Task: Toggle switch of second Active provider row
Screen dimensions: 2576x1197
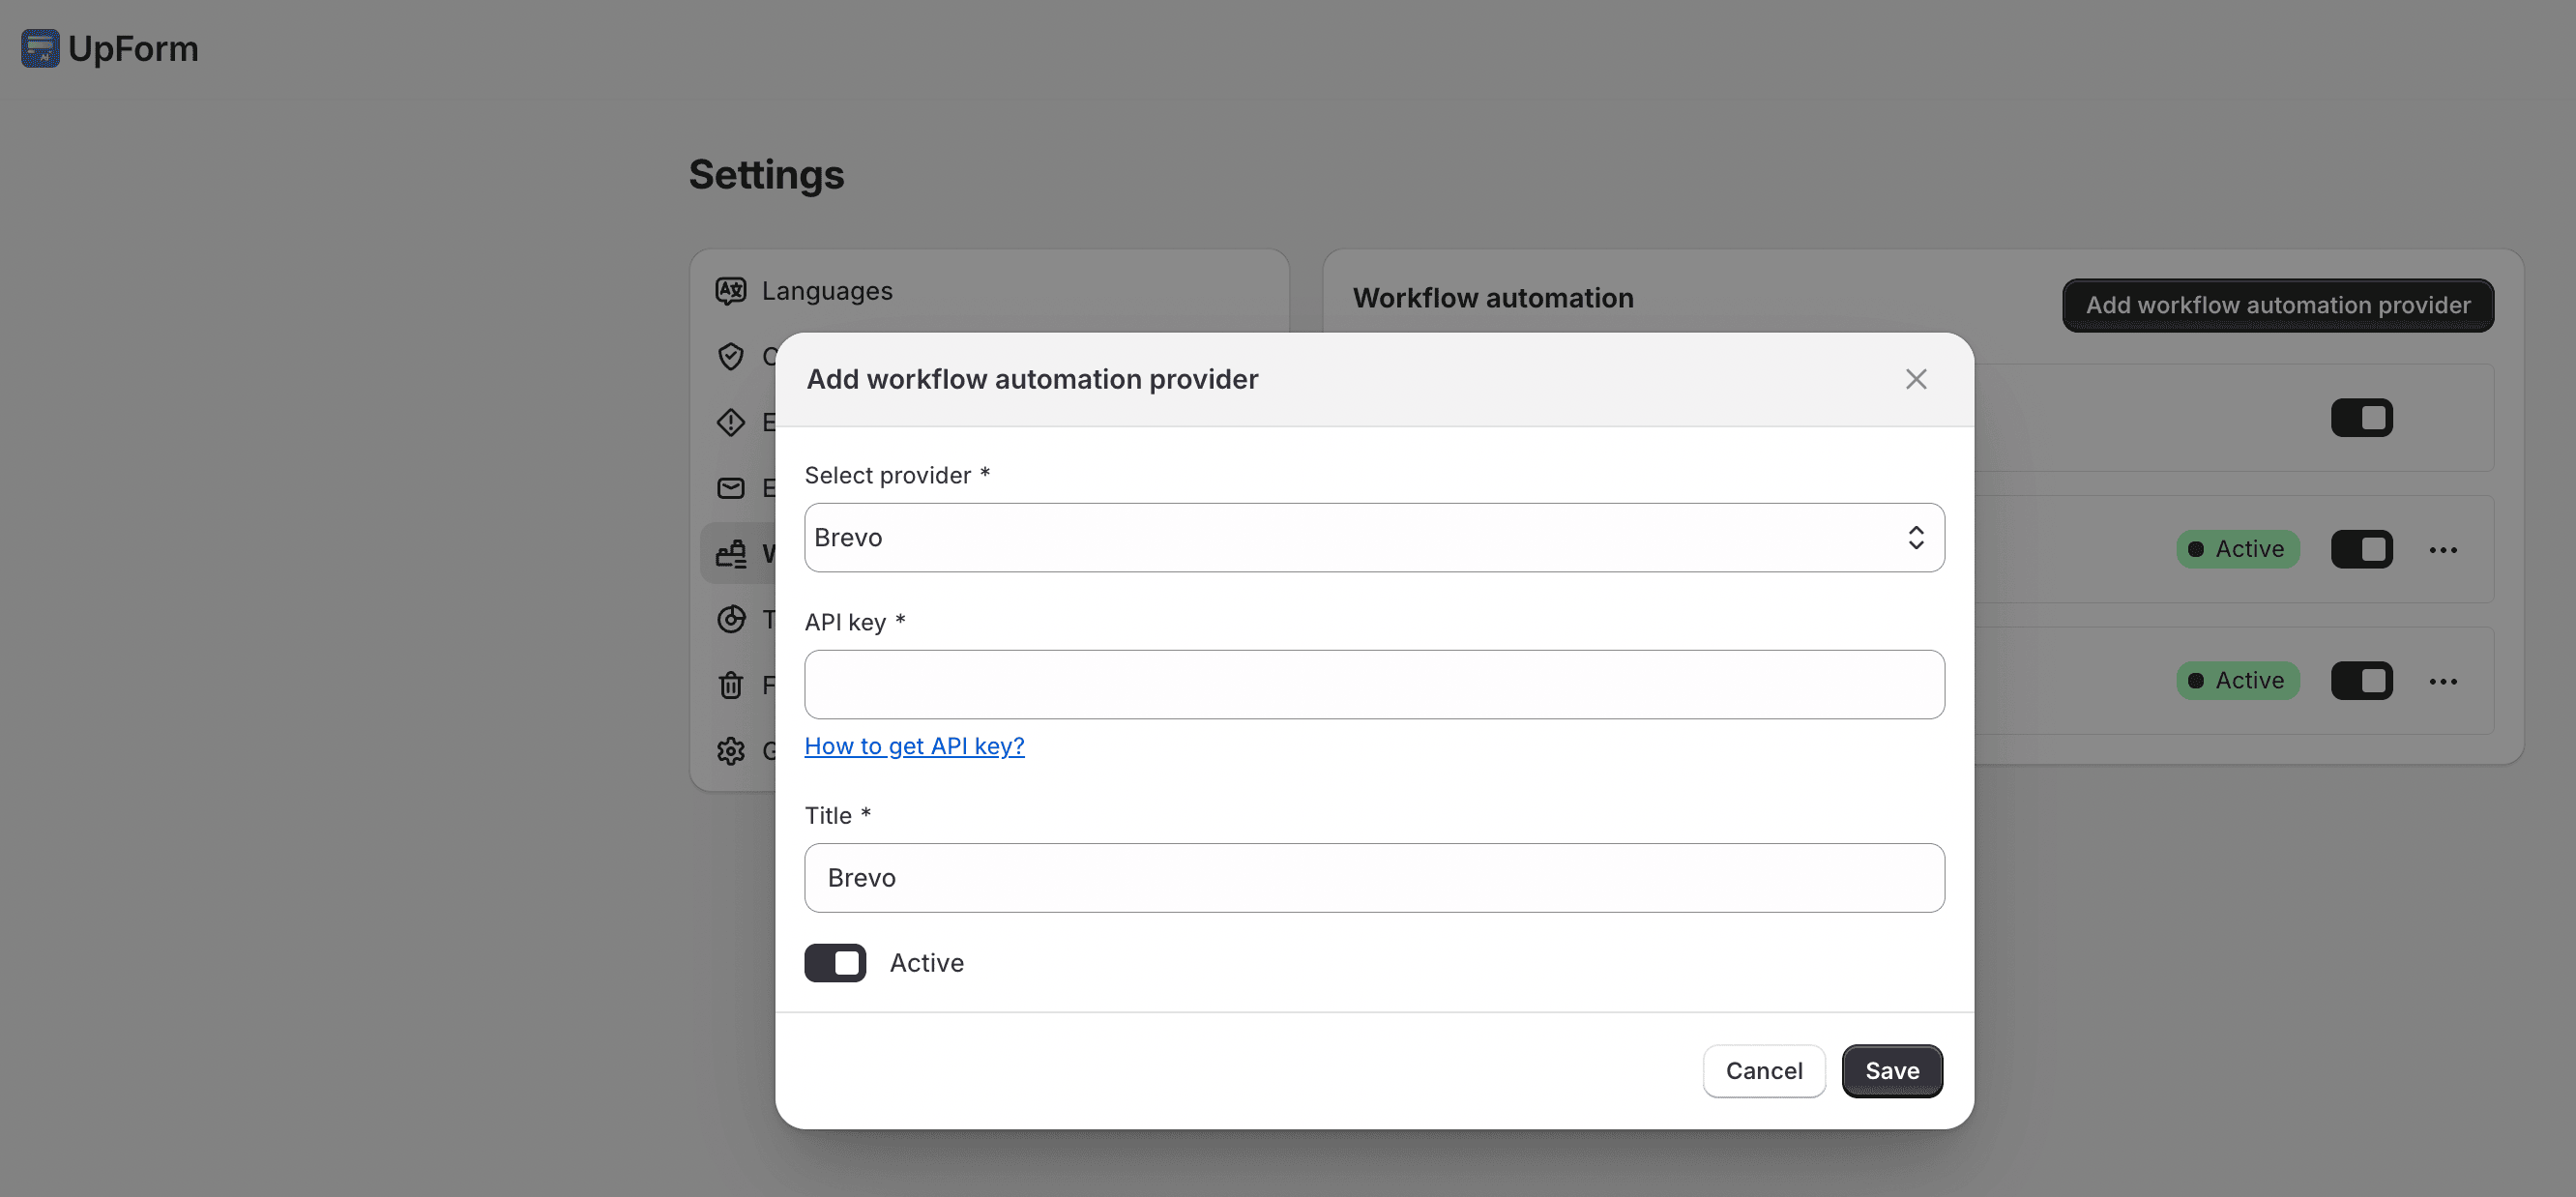Action: 2361,681
